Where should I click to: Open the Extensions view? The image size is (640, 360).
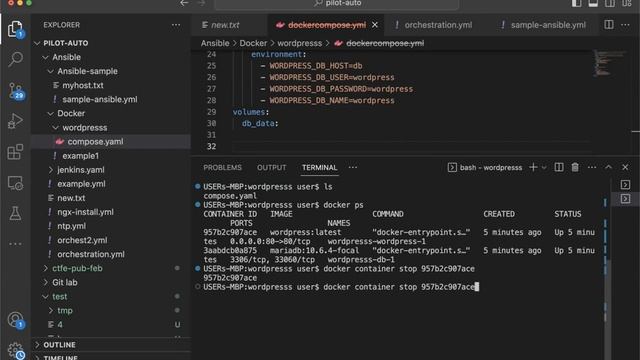tap(15, 152)
